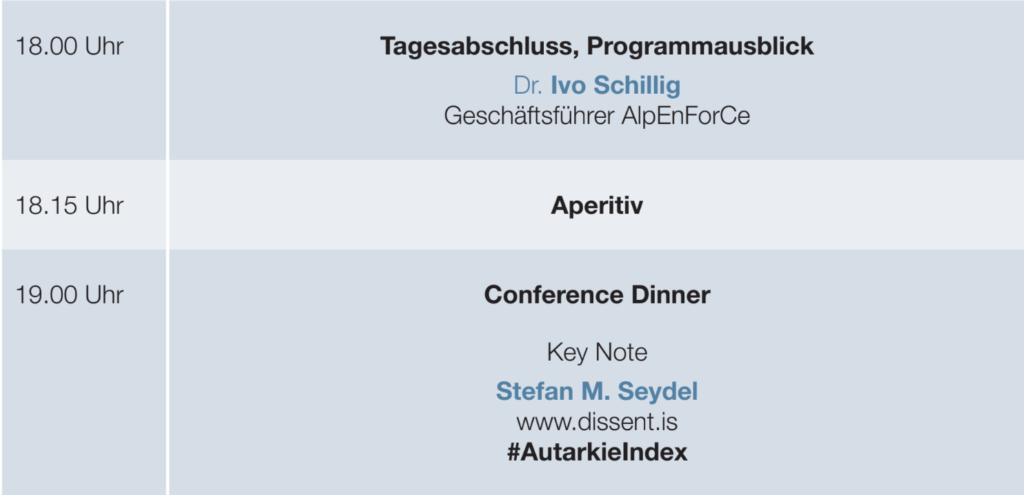Click the 18.15 Uhr time label

(x=70, y=206)
